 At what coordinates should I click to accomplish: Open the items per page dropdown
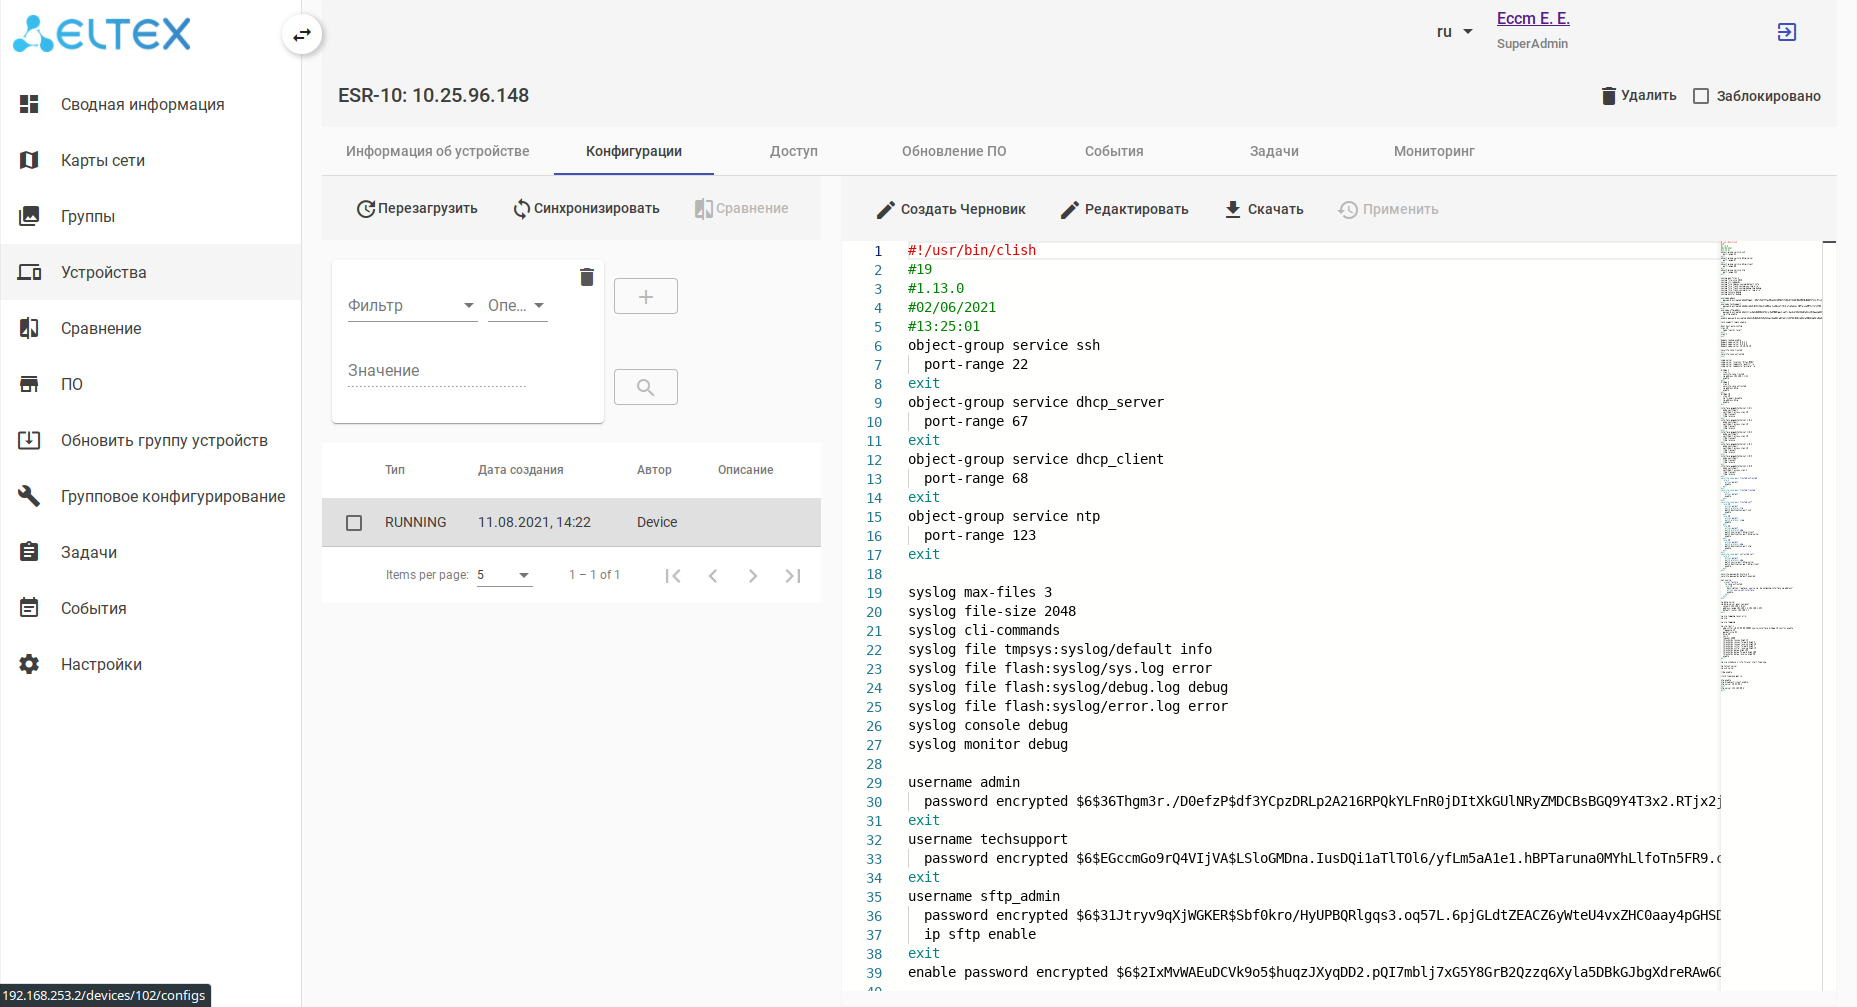point(504,576)
